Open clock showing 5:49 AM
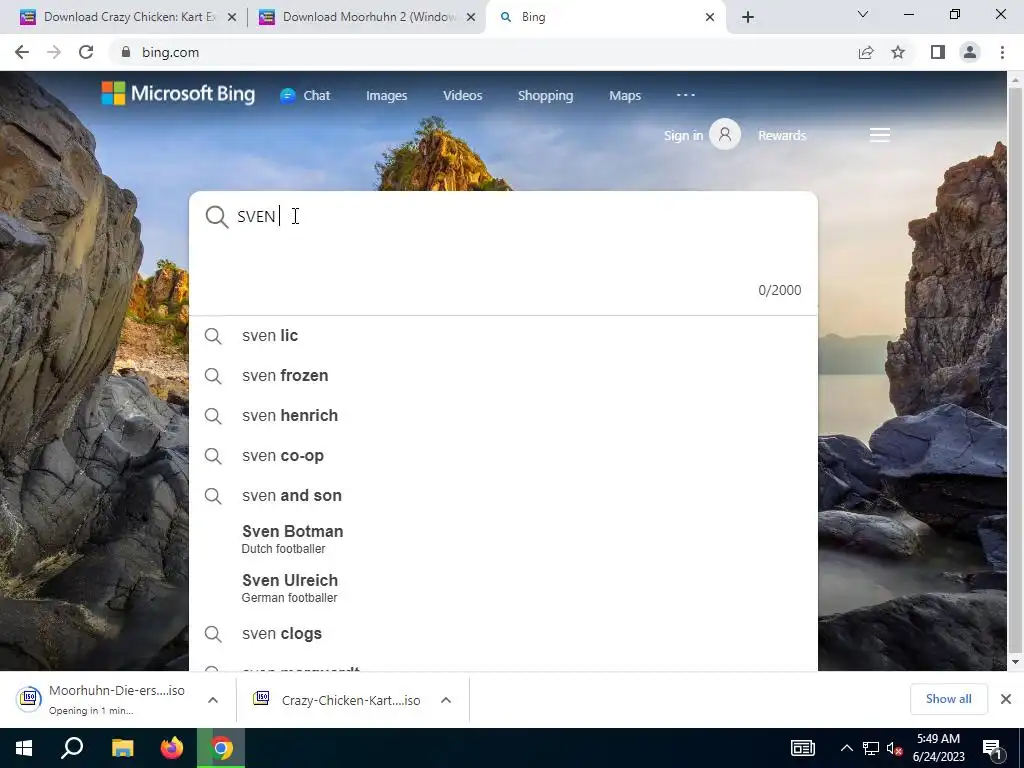This screenshot has height=768, width=1024. coord(938,748)
